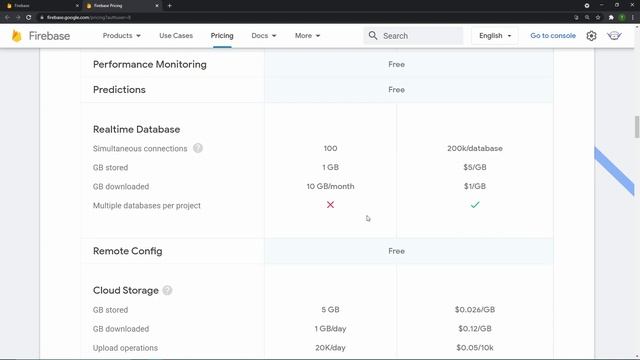Click the Remote Config row title
This screenshot has height=360, width=640.
(127, 251)
